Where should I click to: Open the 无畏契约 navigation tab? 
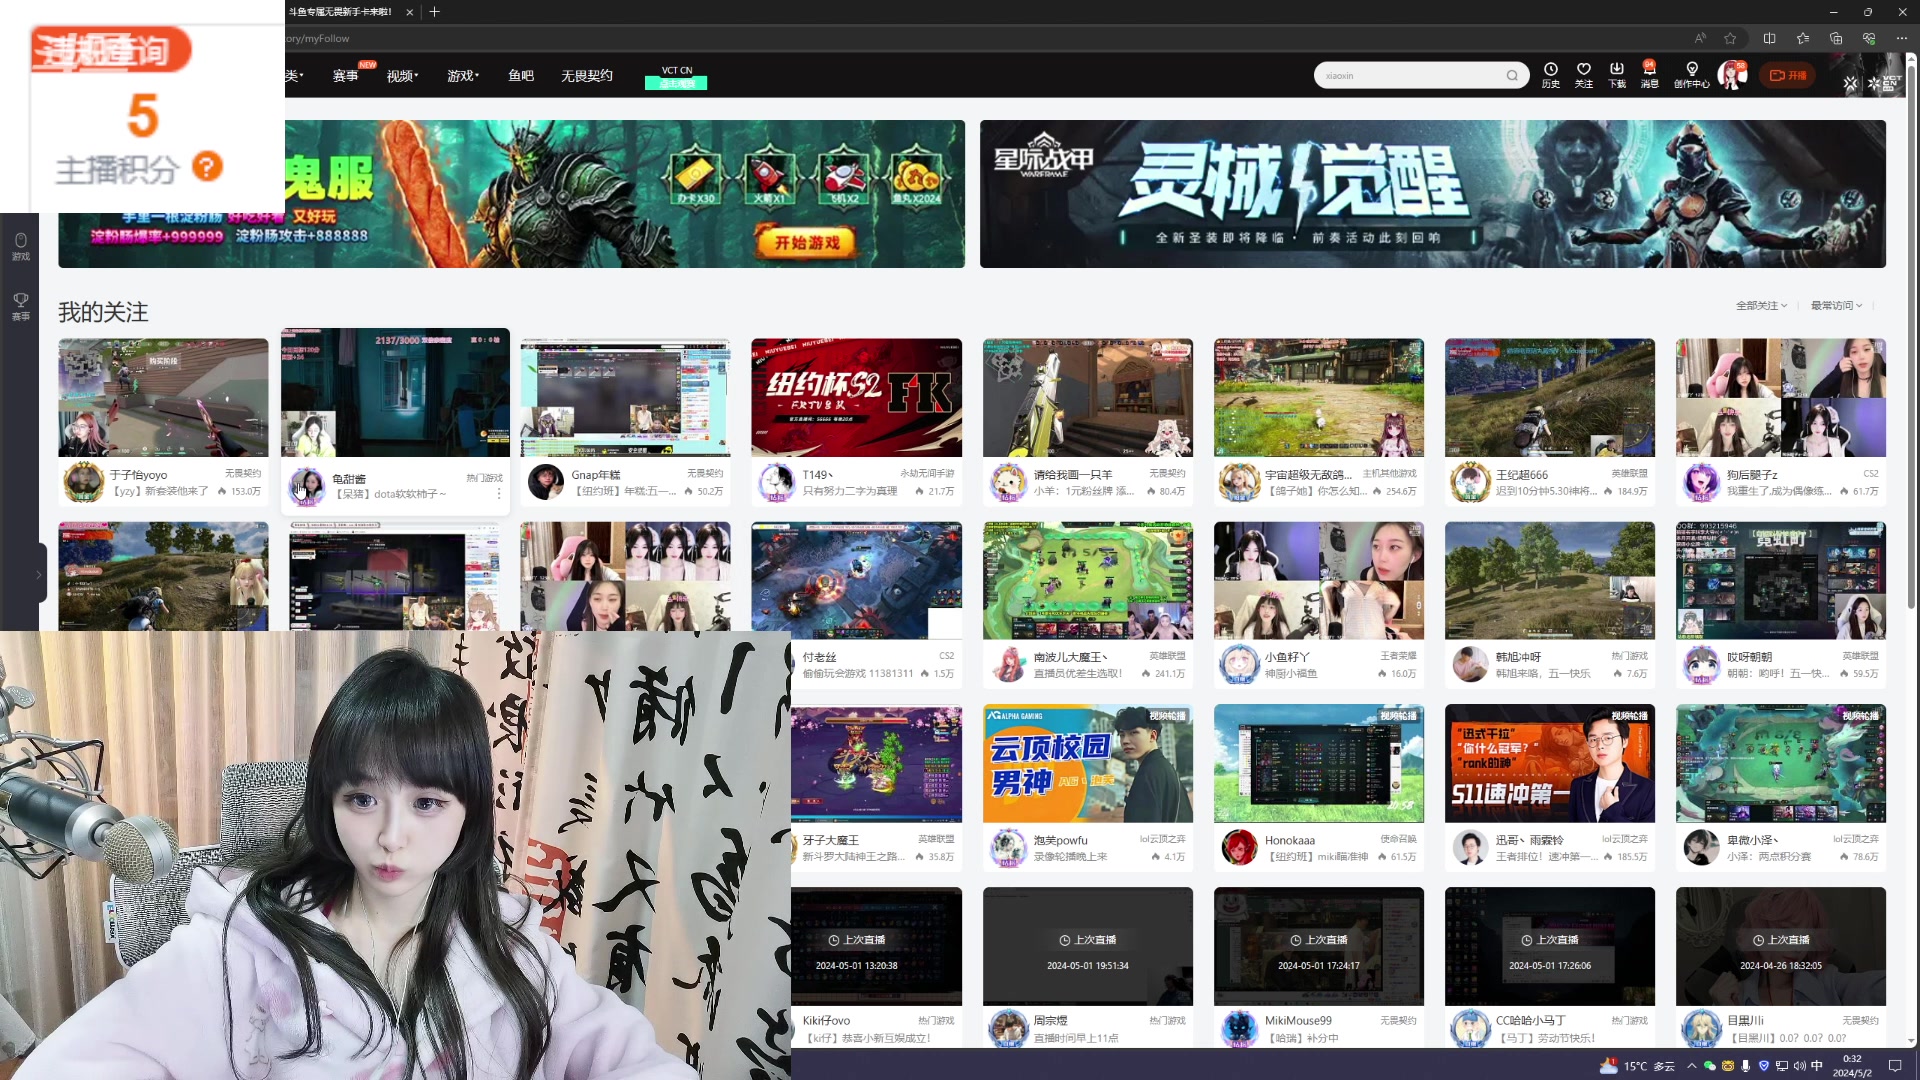pyautogui.click(x=587, y=76)
